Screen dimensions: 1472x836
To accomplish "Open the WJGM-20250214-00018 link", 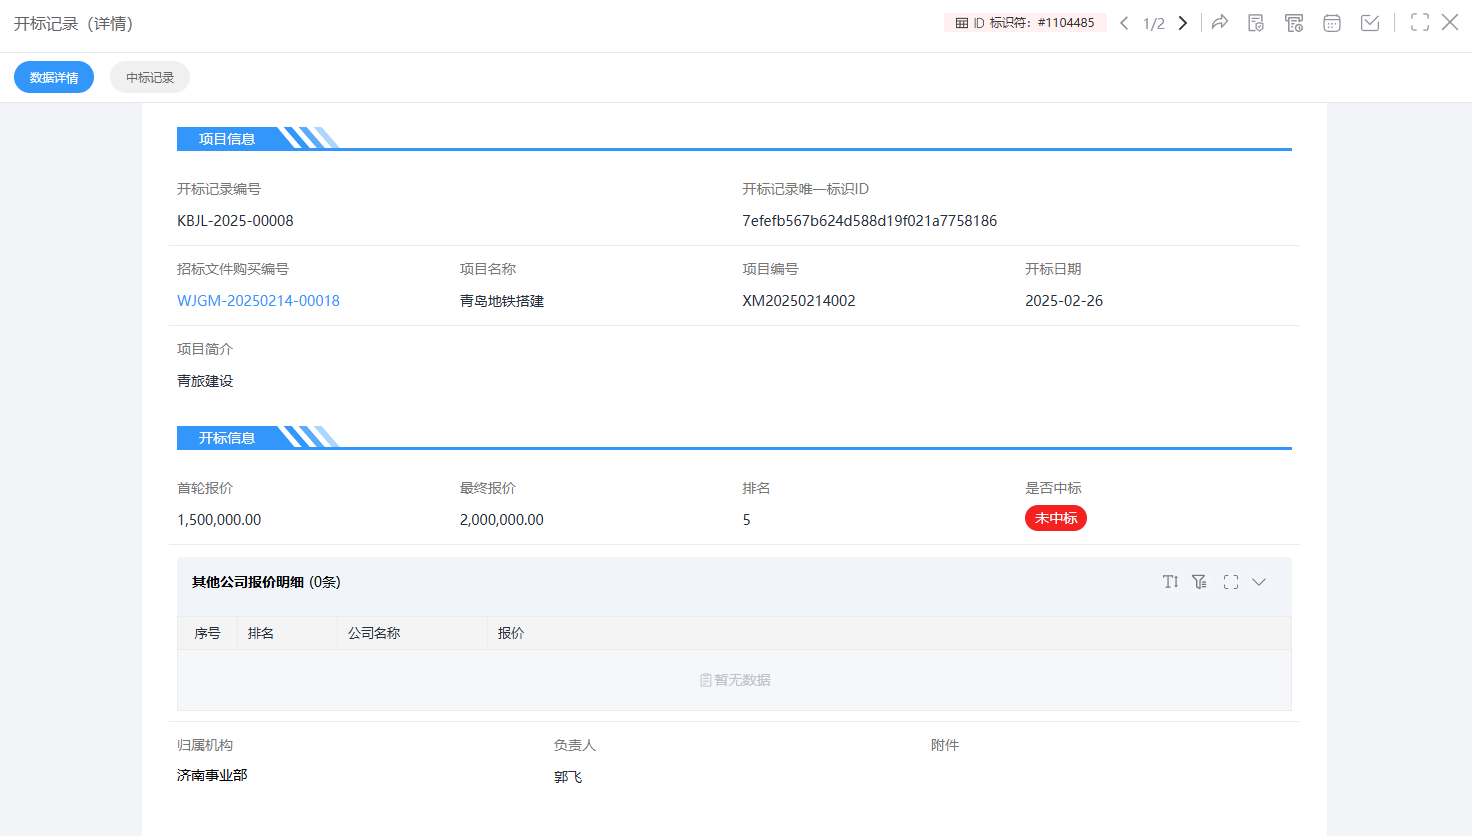I will tap(258, 301).
